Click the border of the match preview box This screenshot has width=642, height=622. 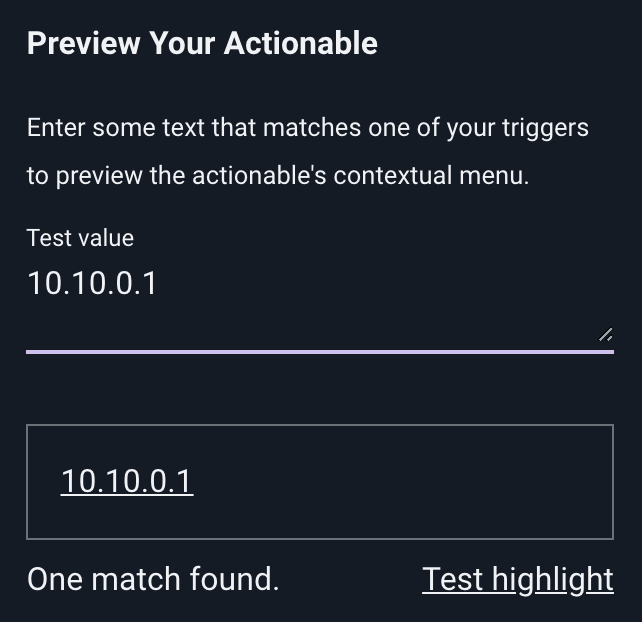pyautogui.click(x=320, y=425)
